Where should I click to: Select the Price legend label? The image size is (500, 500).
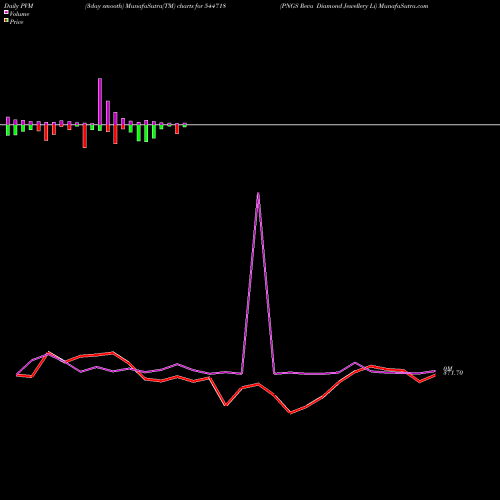(x=16, y=22)
